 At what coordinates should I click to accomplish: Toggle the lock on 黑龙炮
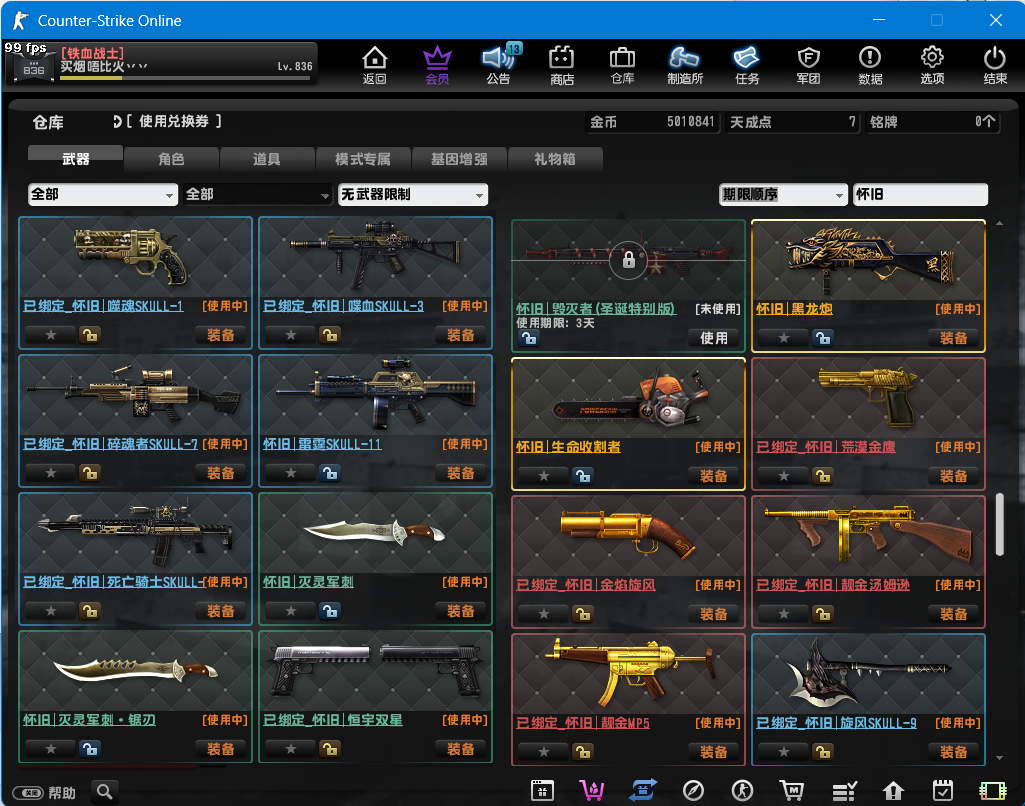[822, 338]
